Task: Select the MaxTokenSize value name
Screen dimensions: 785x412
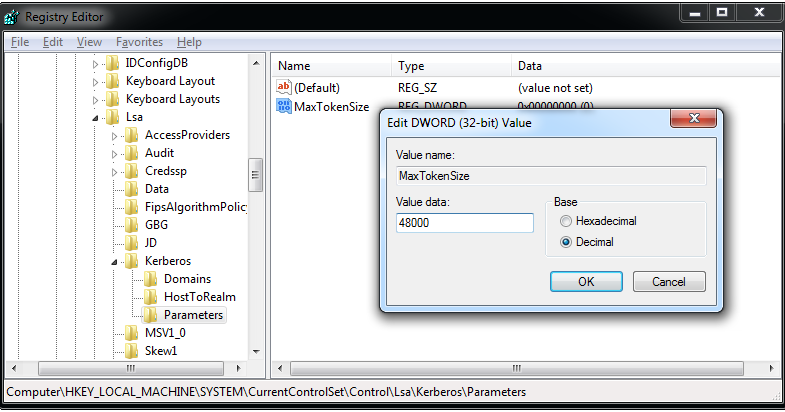Action: pyautogui.click(x=331, y=107)
